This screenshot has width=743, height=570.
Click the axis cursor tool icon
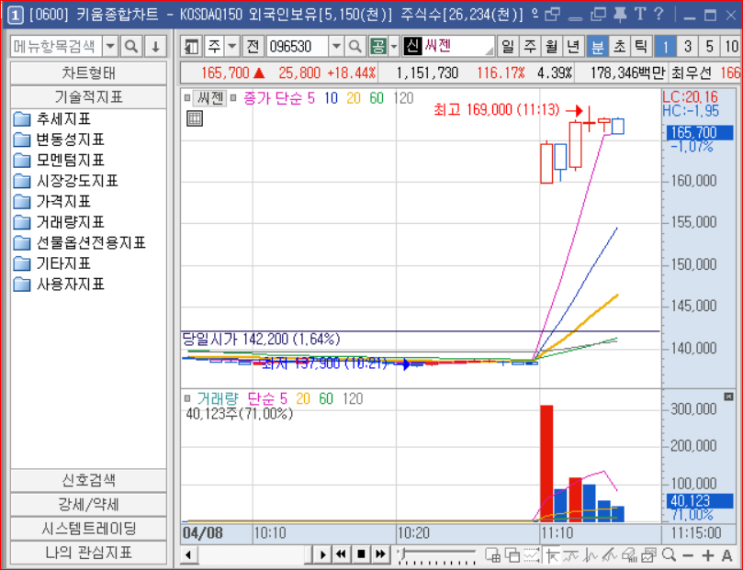[x=552, y=554]
